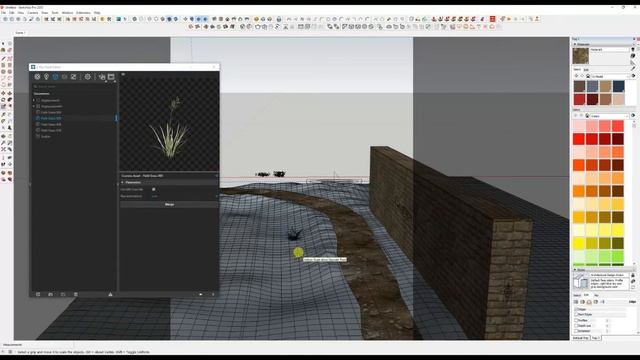Switch to Mix tab in Styles panel
The image size is (640, 360).
tap(596, 295)
